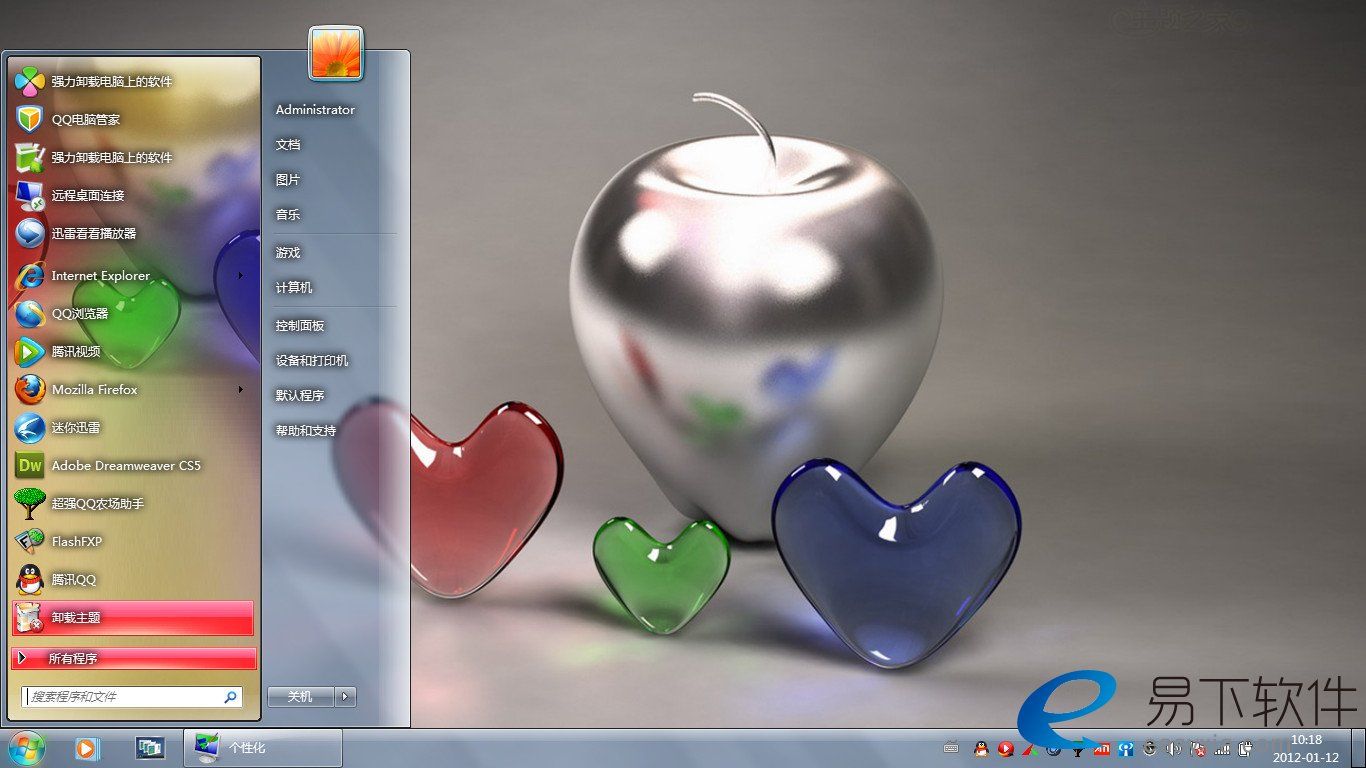Click the window switcher taskbar icon

[x=150, y=748]
